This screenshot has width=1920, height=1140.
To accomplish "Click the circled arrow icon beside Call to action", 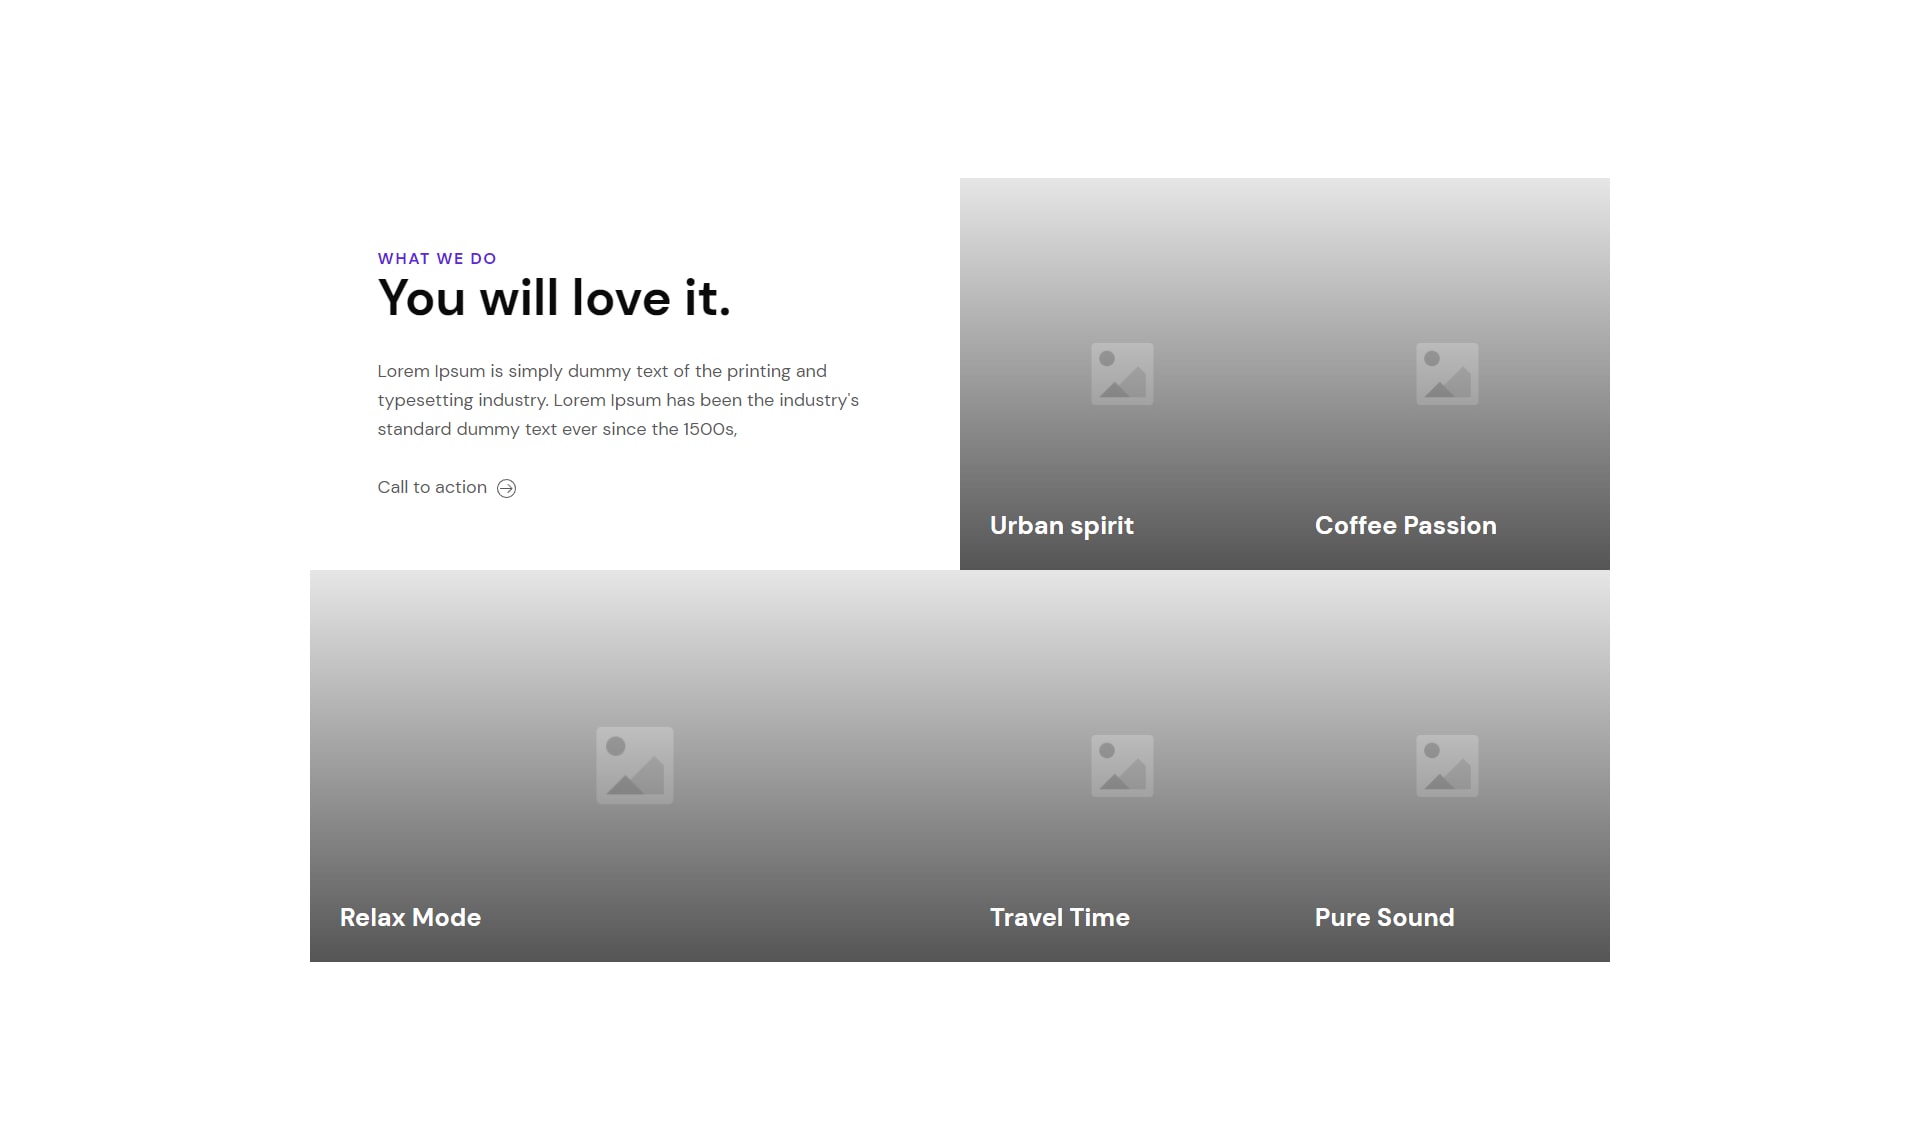I will pos(507,488).
